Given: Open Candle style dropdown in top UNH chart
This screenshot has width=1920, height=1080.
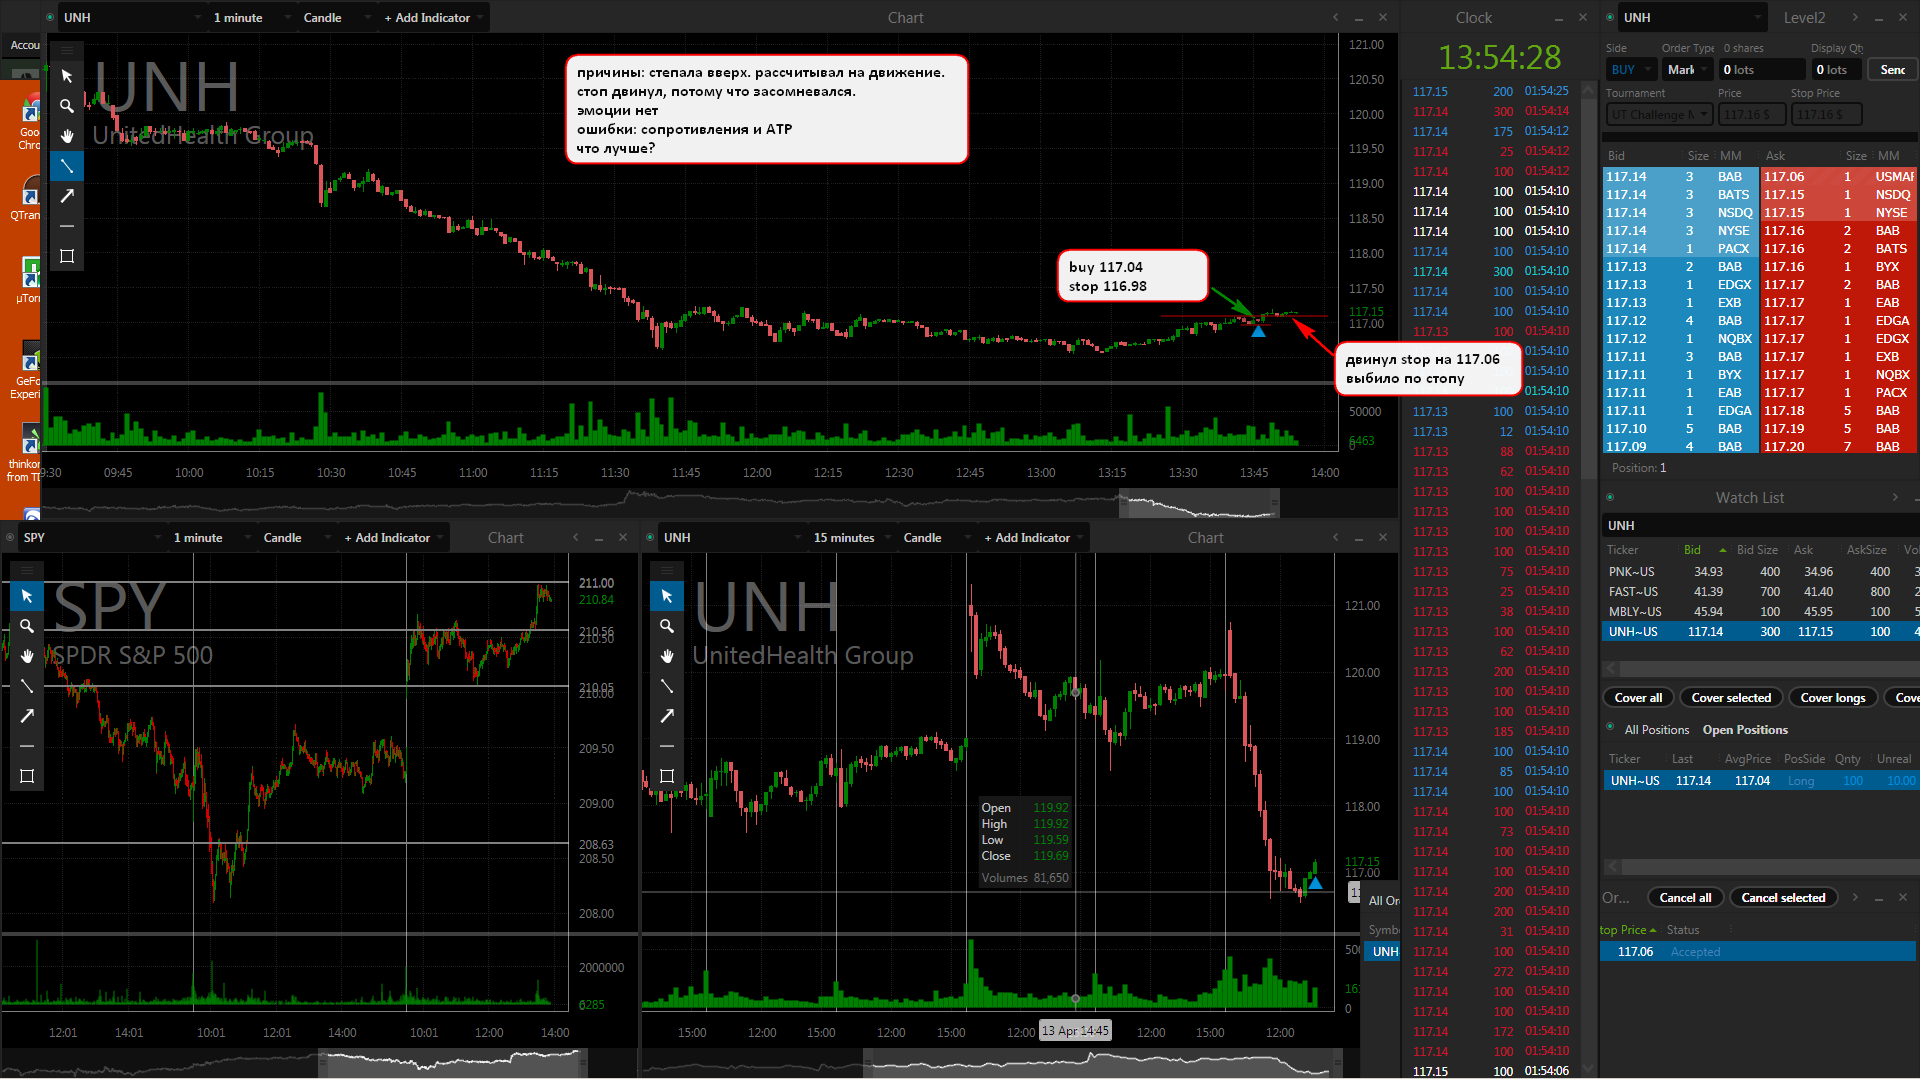Looking at the screenshot, I should pyautogui.click(x=336, y=17).
